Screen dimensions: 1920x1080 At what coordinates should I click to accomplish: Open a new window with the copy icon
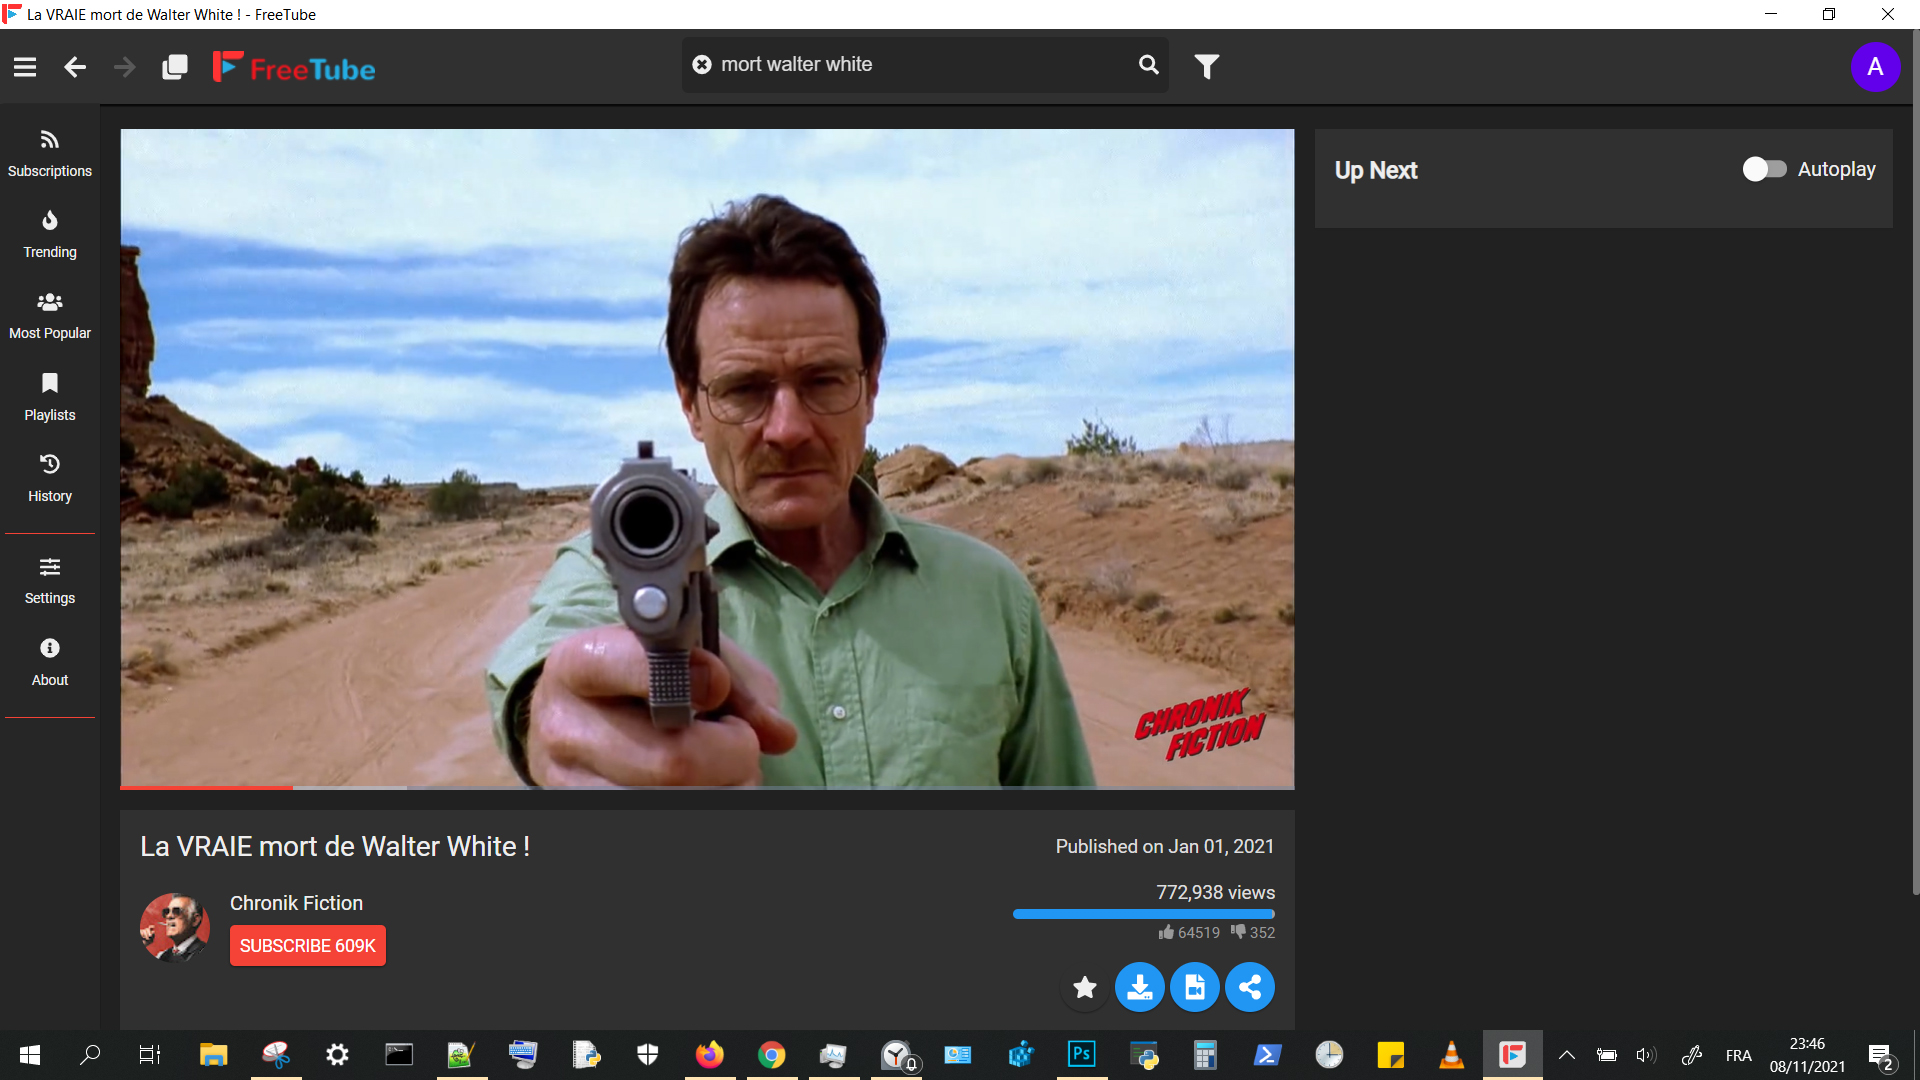[x=174, y=67]
